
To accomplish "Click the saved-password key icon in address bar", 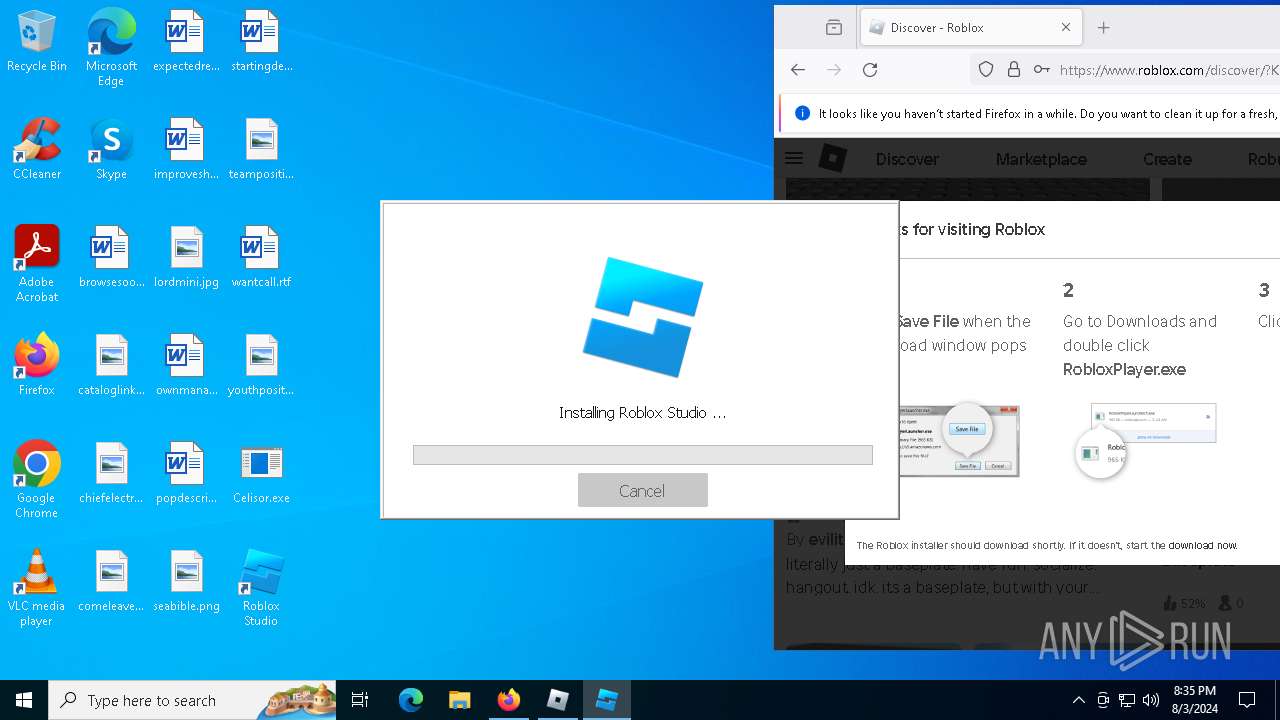I will [x=1041, y=69].
